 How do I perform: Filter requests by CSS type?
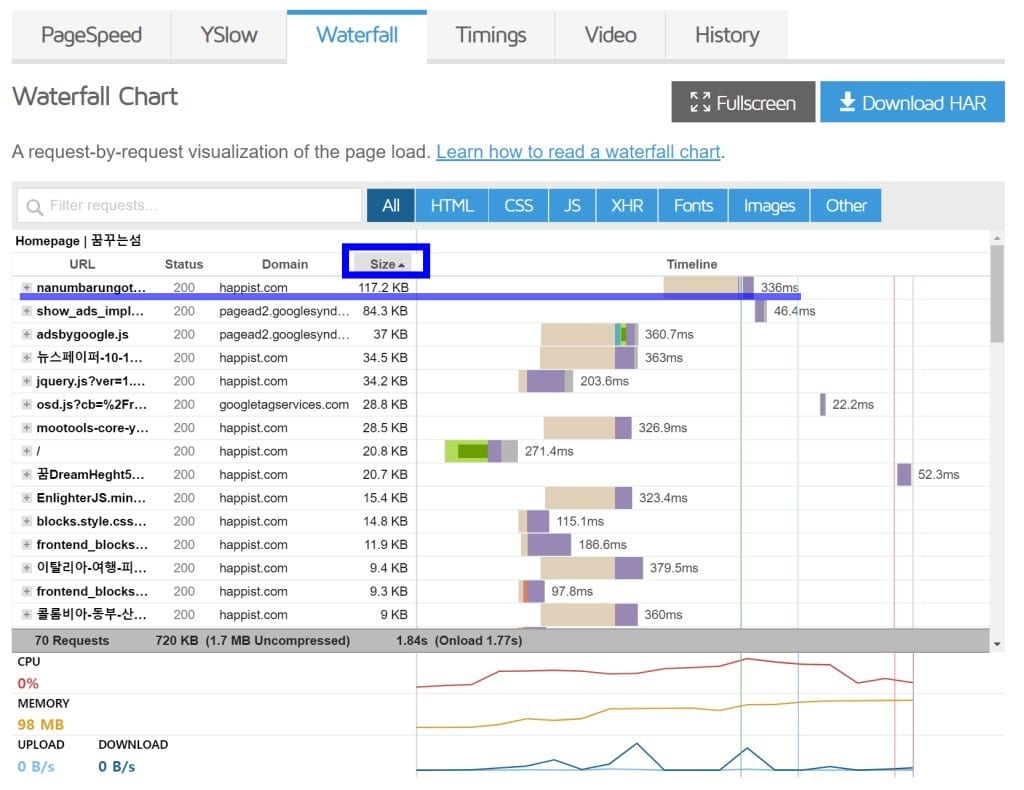(518, 206)
